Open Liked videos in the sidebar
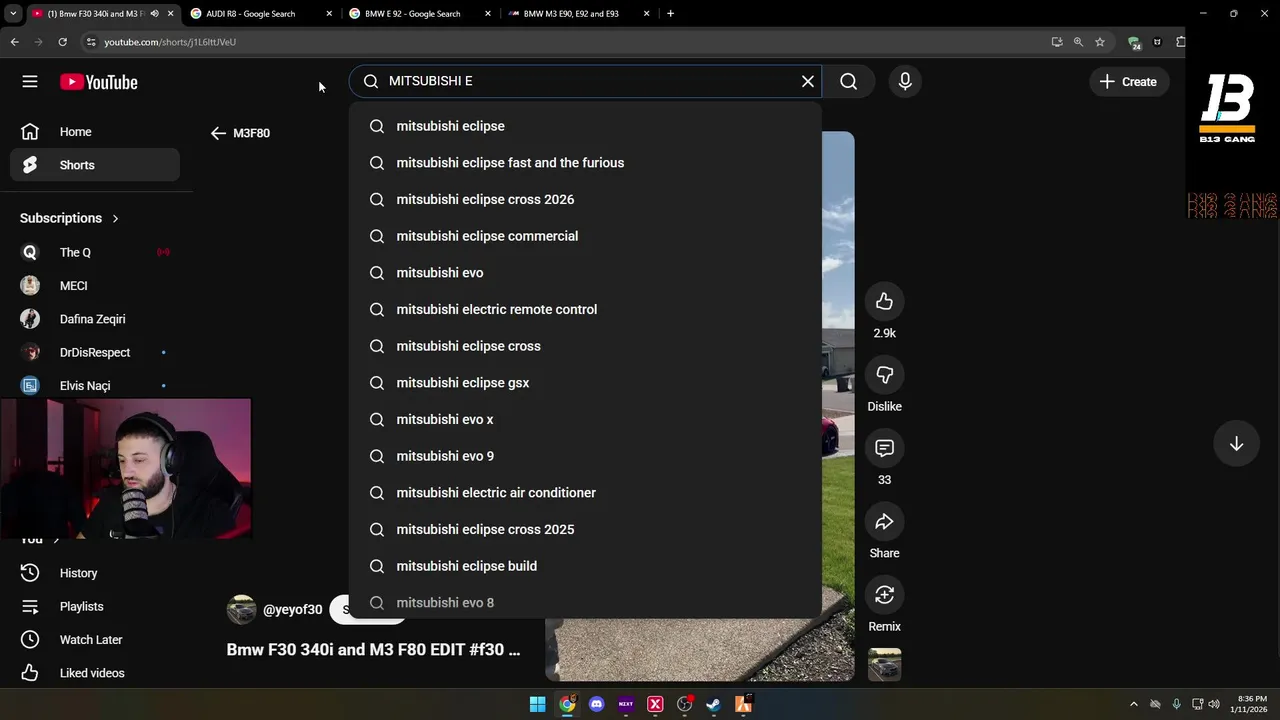 tap(95, 673)
